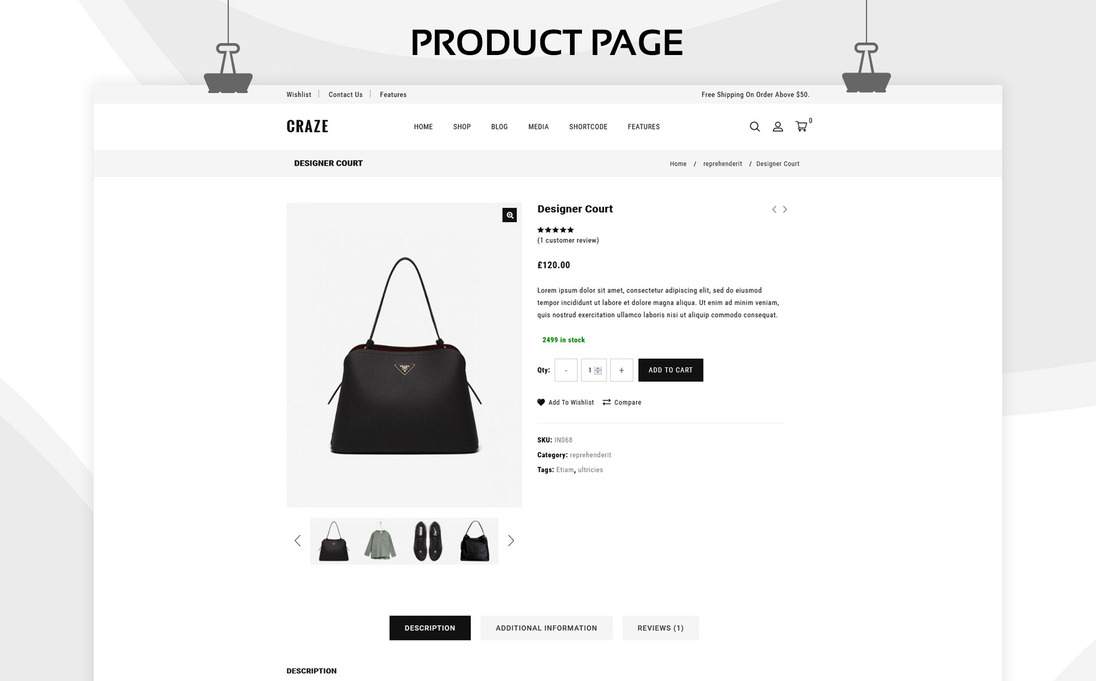Go to next product arrow

785,209
